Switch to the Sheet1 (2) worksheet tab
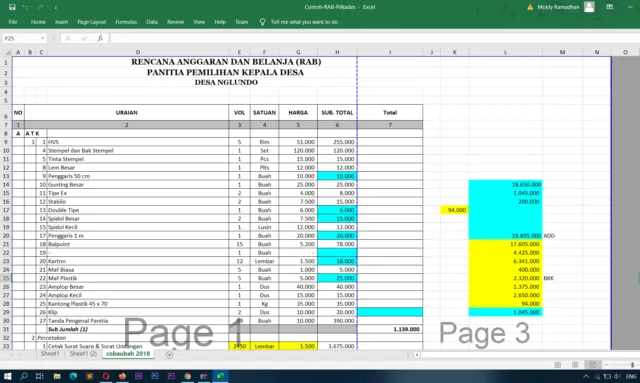This screenshot has width=640, height=383. coord(83,354)
